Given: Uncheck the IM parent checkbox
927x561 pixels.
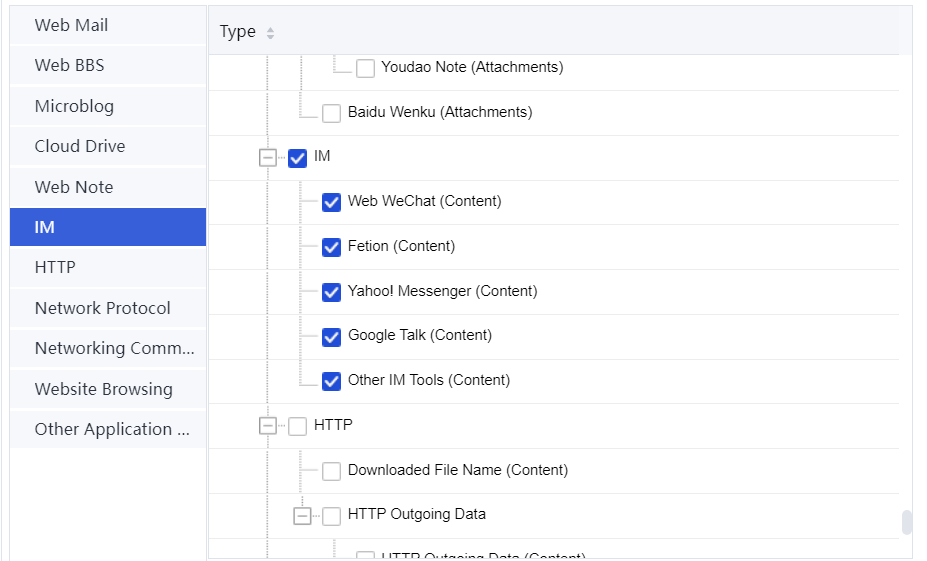Looking at the screenshot, I should tap(297, 158).
